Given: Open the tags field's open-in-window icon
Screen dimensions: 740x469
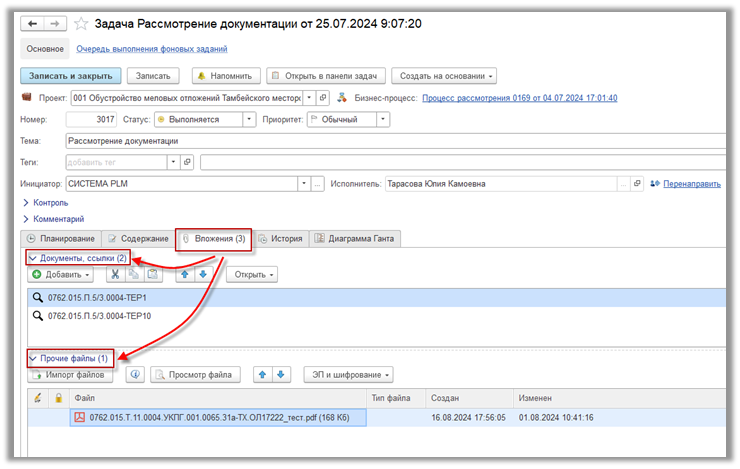Looking at the screenshot, I should [187, 162].
